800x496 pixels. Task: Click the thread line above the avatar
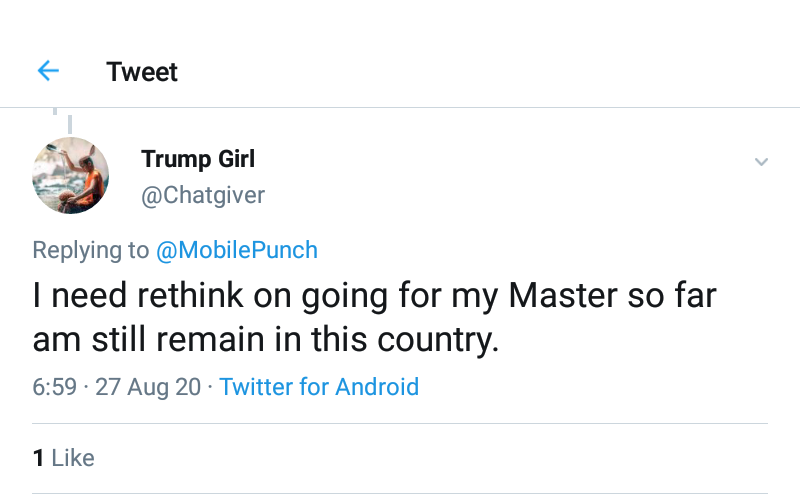(x=69, y=123)
